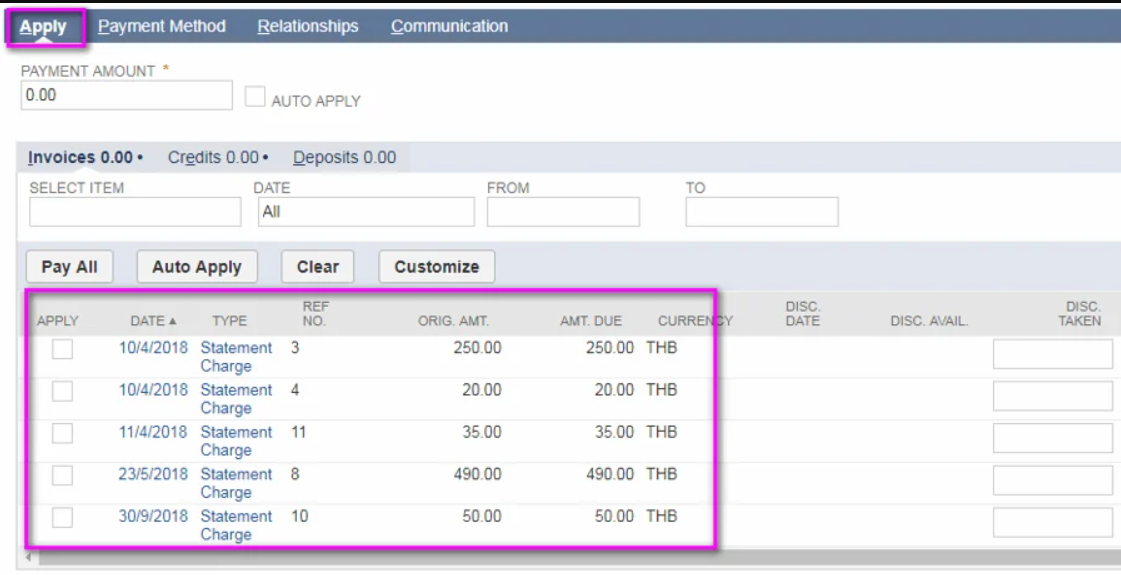Enable the Auto Apply checkbox

click(255, 97)
